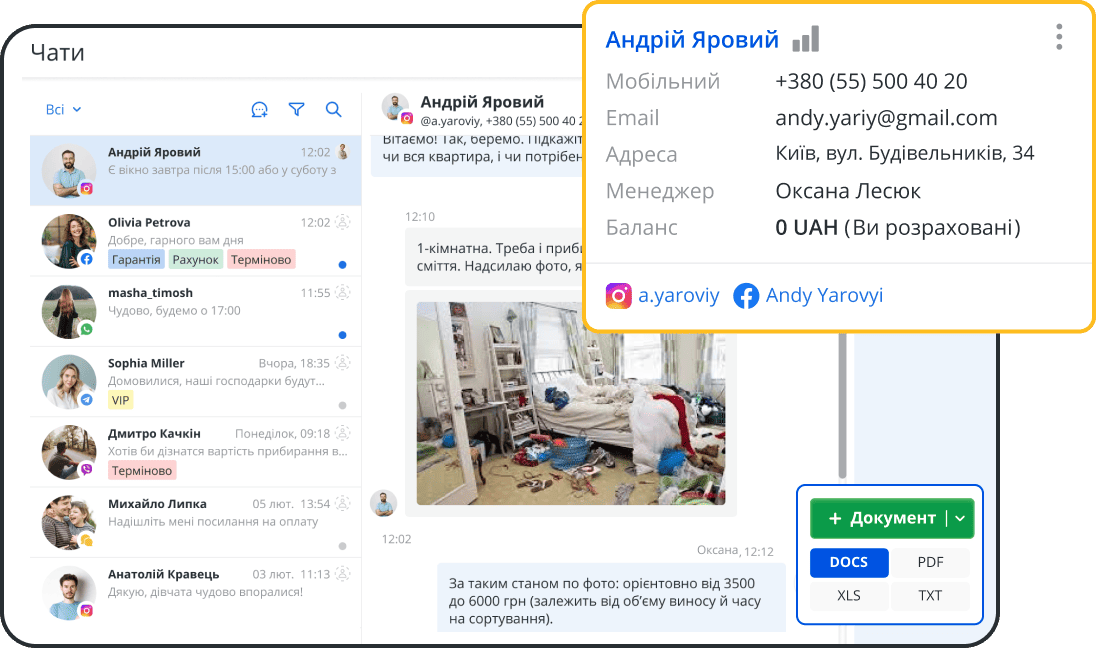Choose the XLS format option
Image resolution: width=1096 pixels, height=648 pixels.
(x=848, y=596)
